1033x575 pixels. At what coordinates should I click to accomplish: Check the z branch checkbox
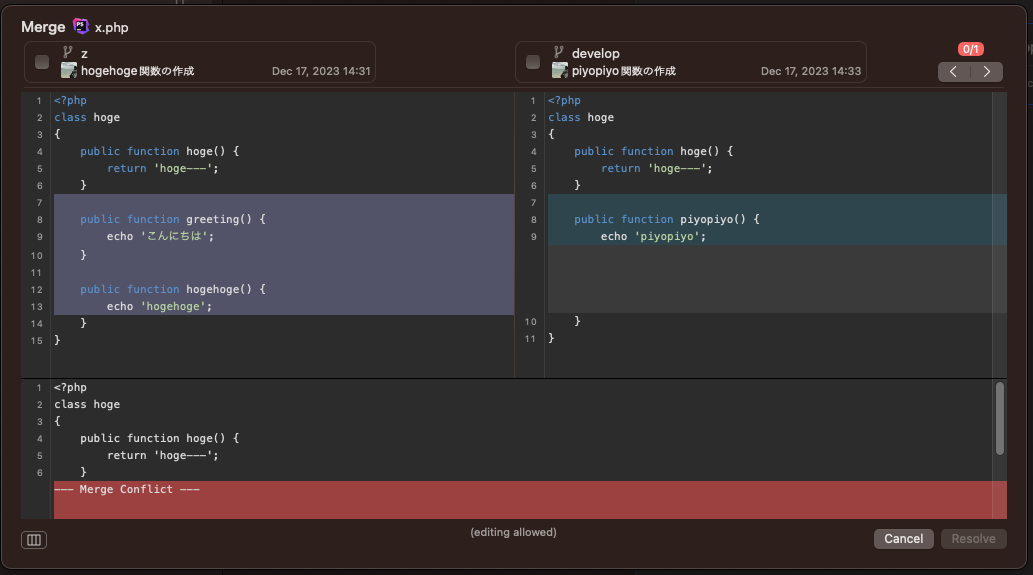(42, 62)
